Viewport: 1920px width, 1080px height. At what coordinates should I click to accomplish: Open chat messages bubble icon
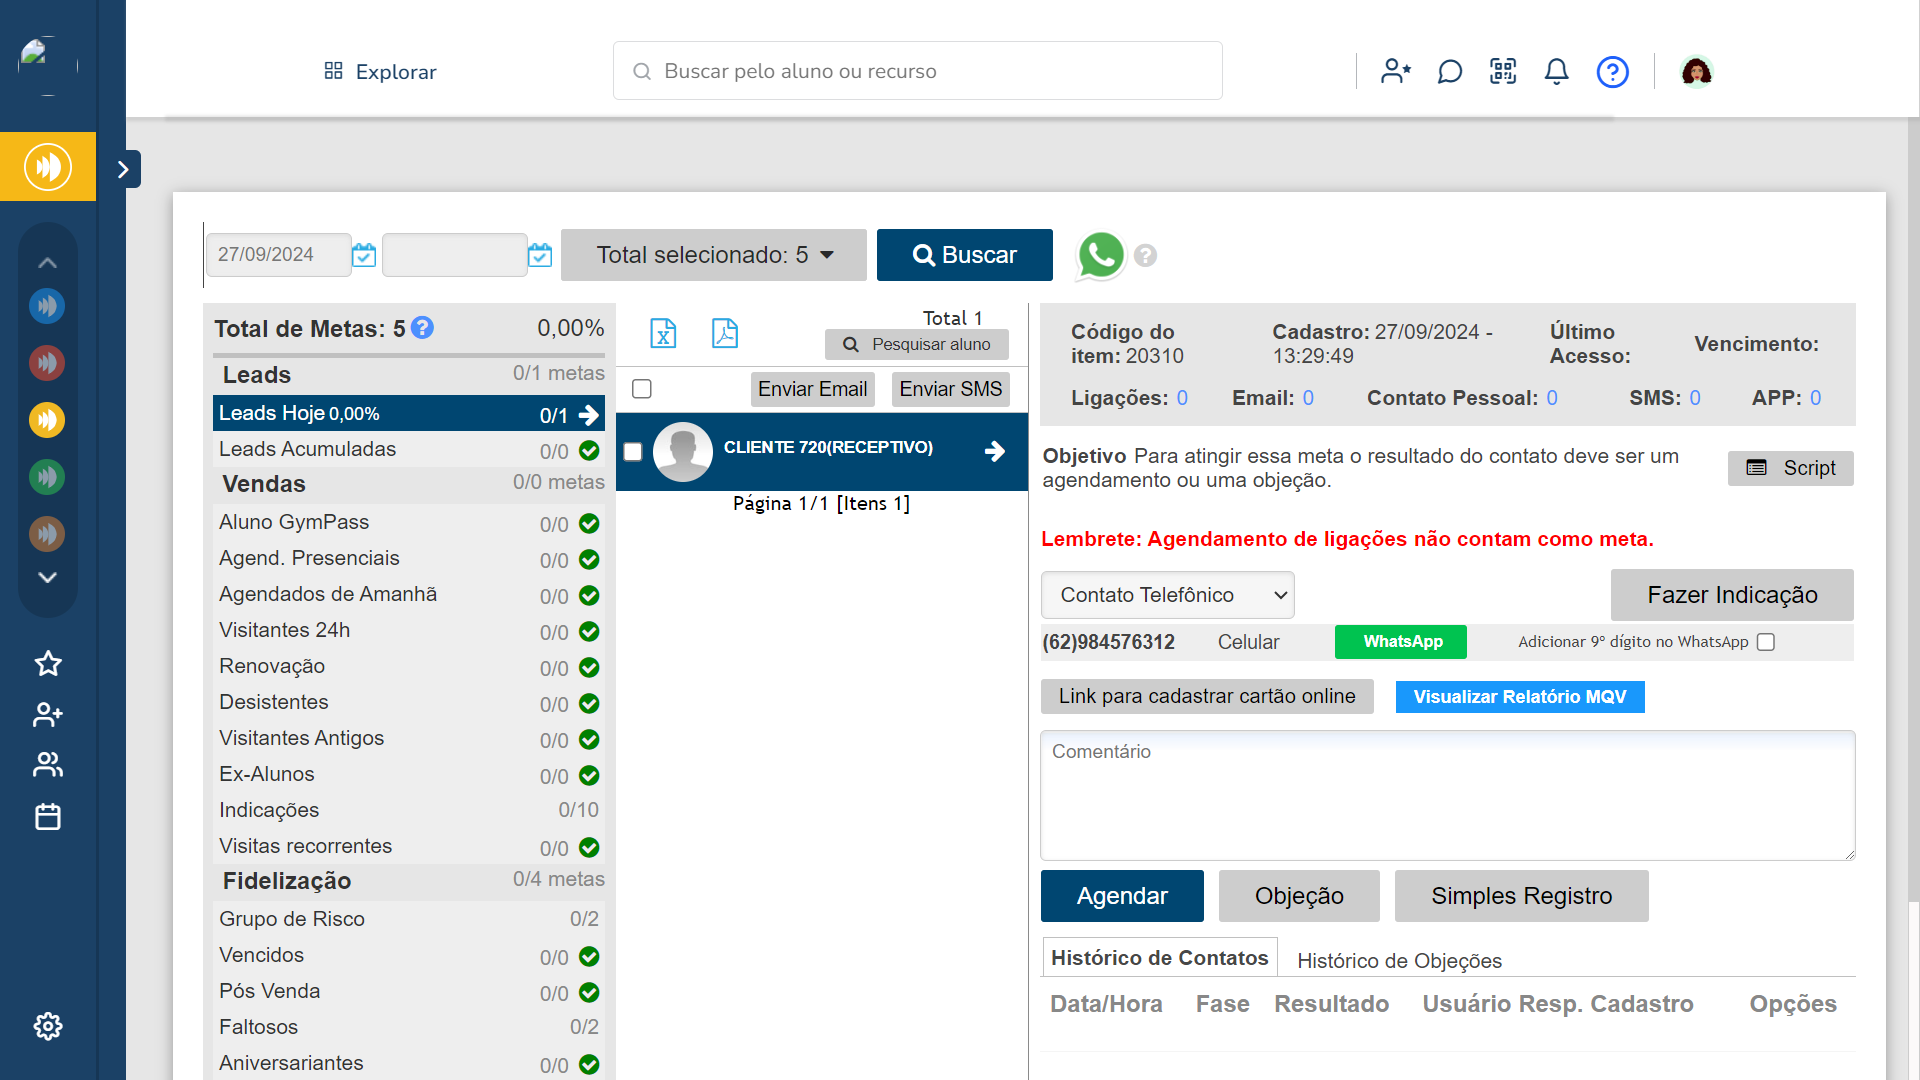click(x=1449, y=71)
